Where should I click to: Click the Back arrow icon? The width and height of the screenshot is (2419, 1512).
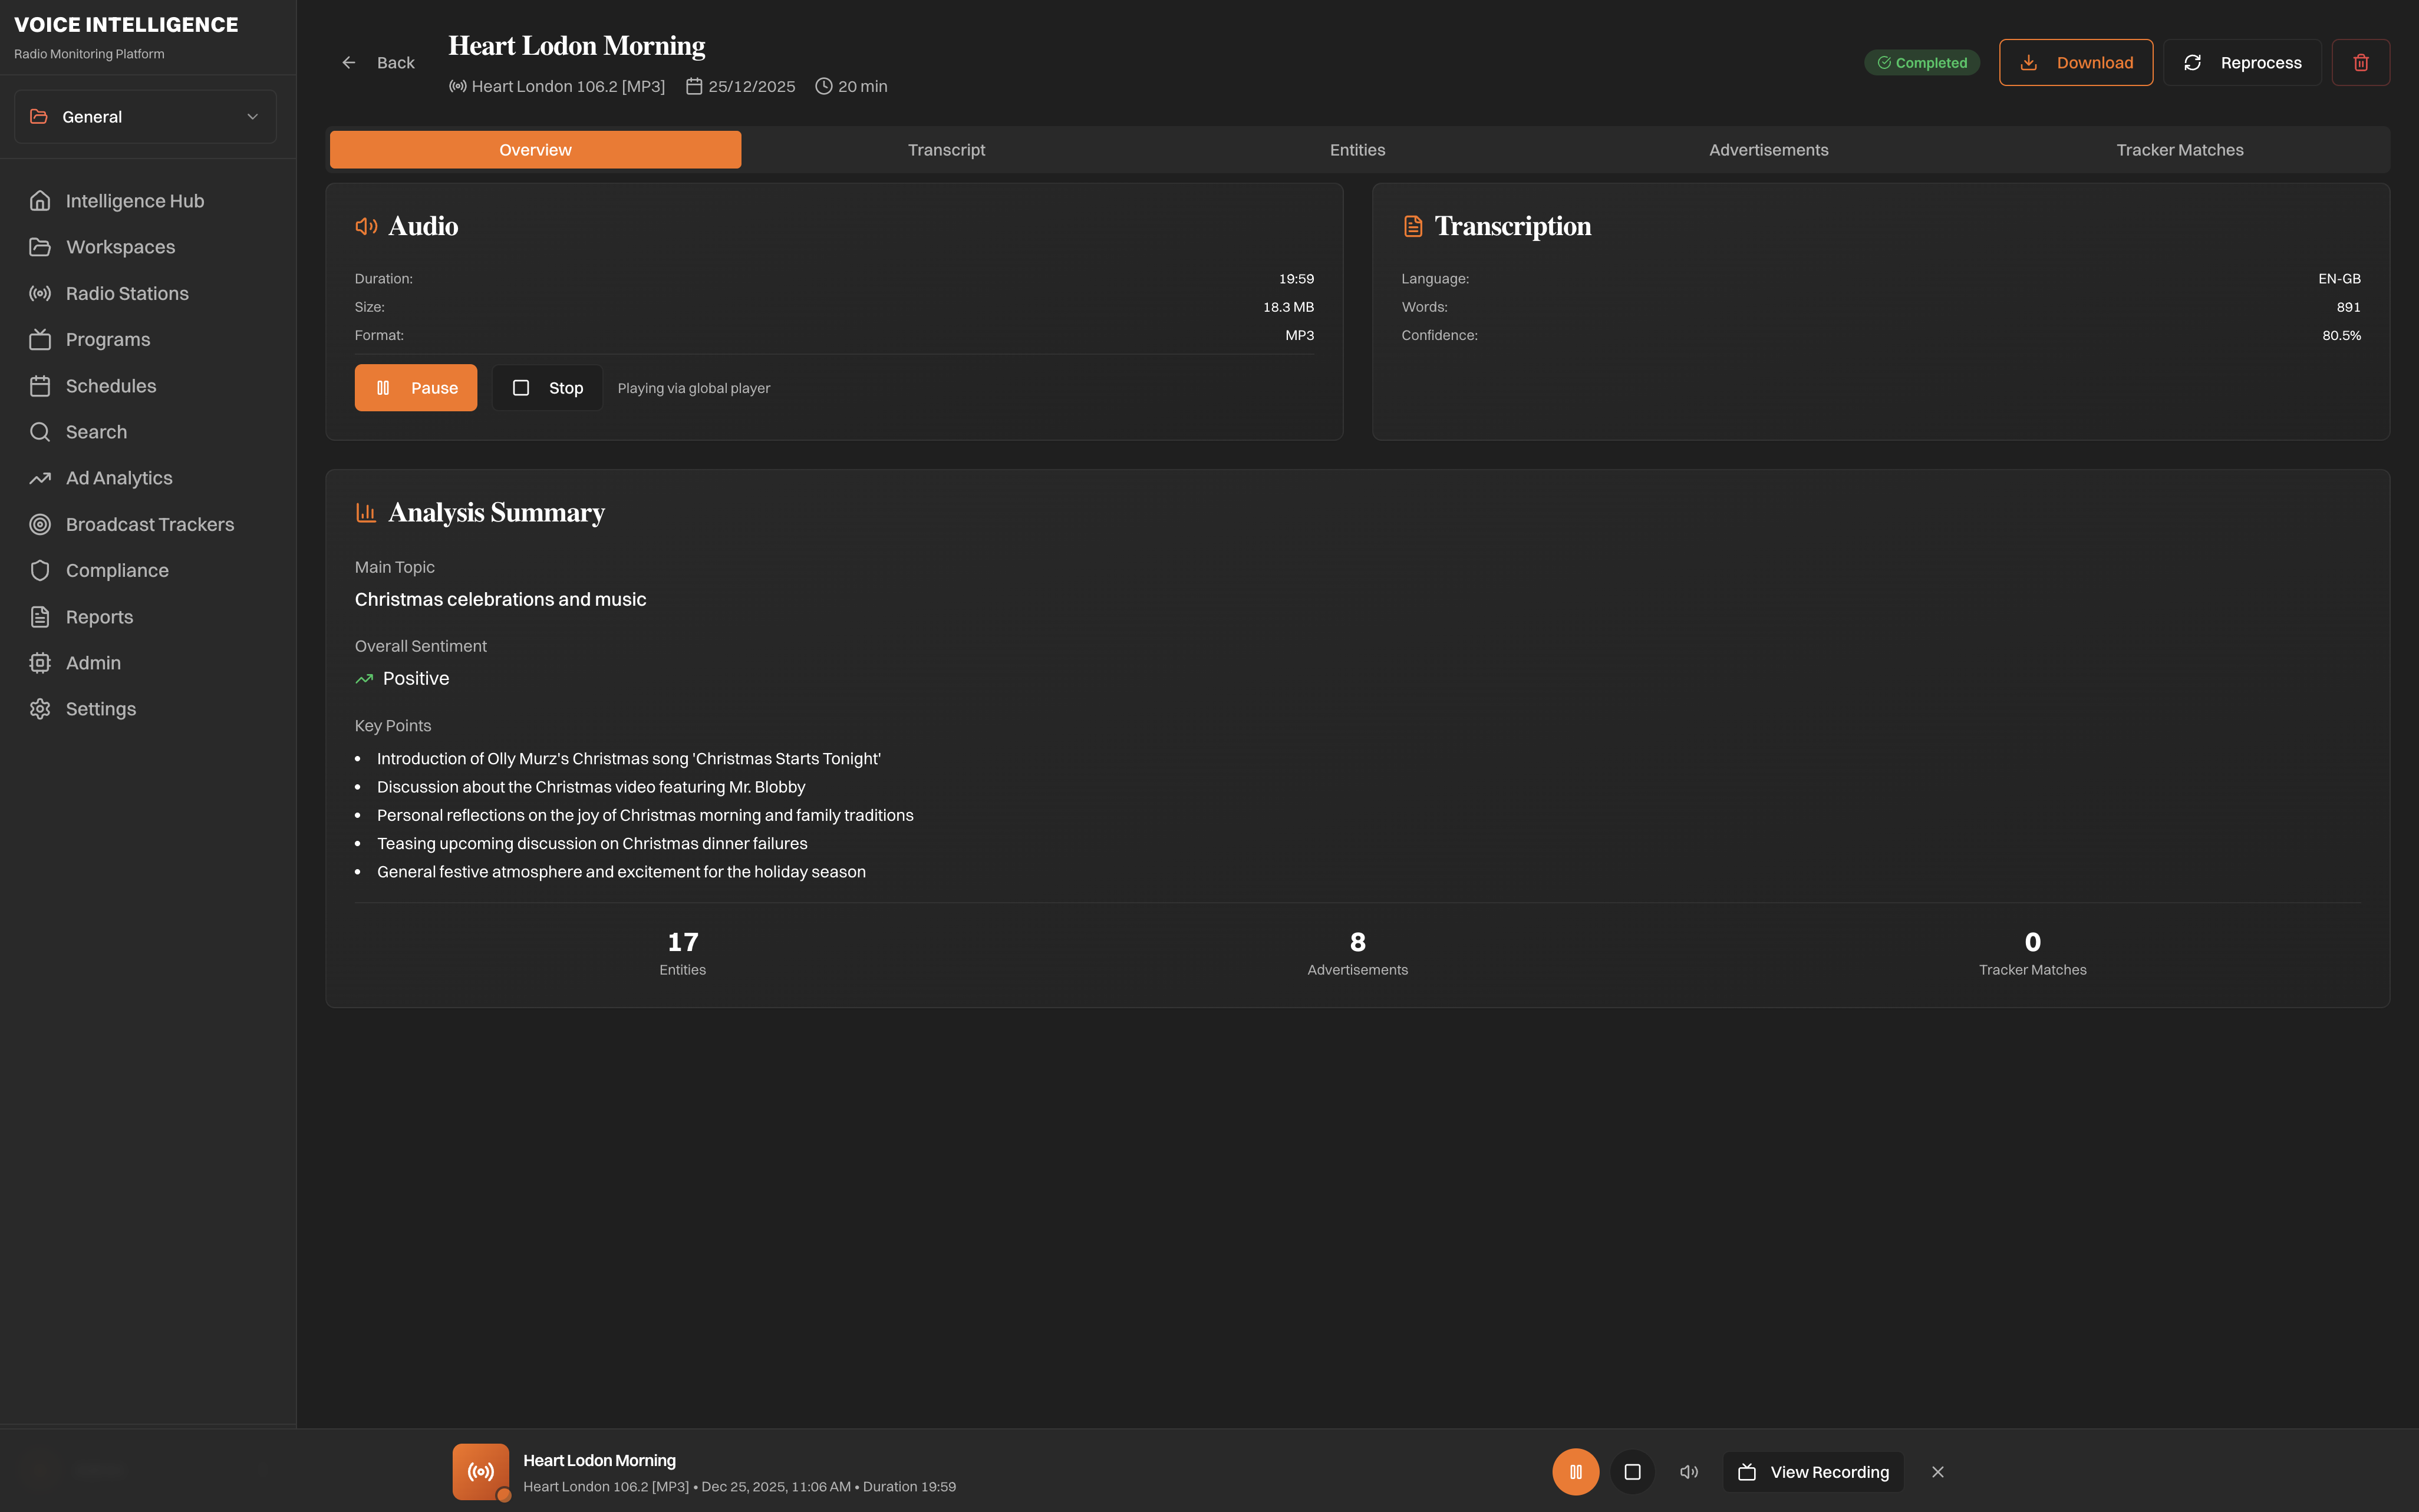point(349,62)
